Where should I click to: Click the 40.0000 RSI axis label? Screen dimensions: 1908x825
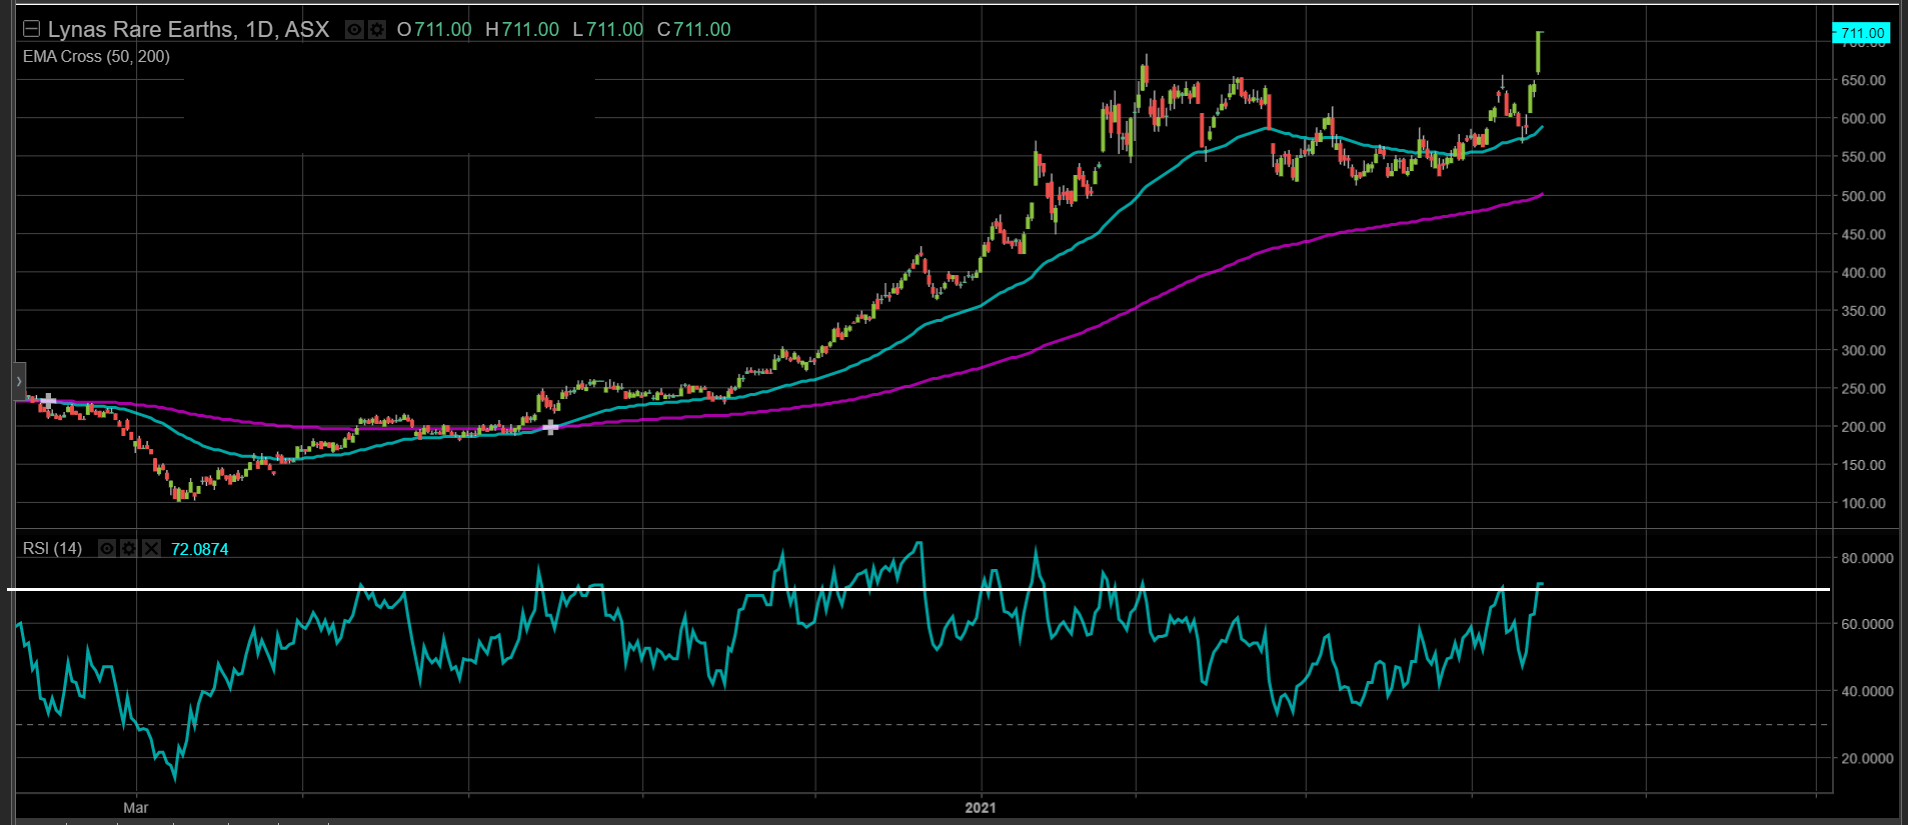1867,691
